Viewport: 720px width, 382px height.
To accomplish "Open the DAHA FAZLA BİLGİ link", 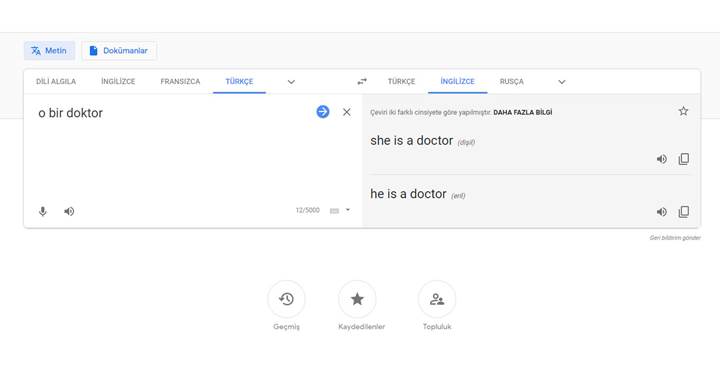I will (523, 112).
